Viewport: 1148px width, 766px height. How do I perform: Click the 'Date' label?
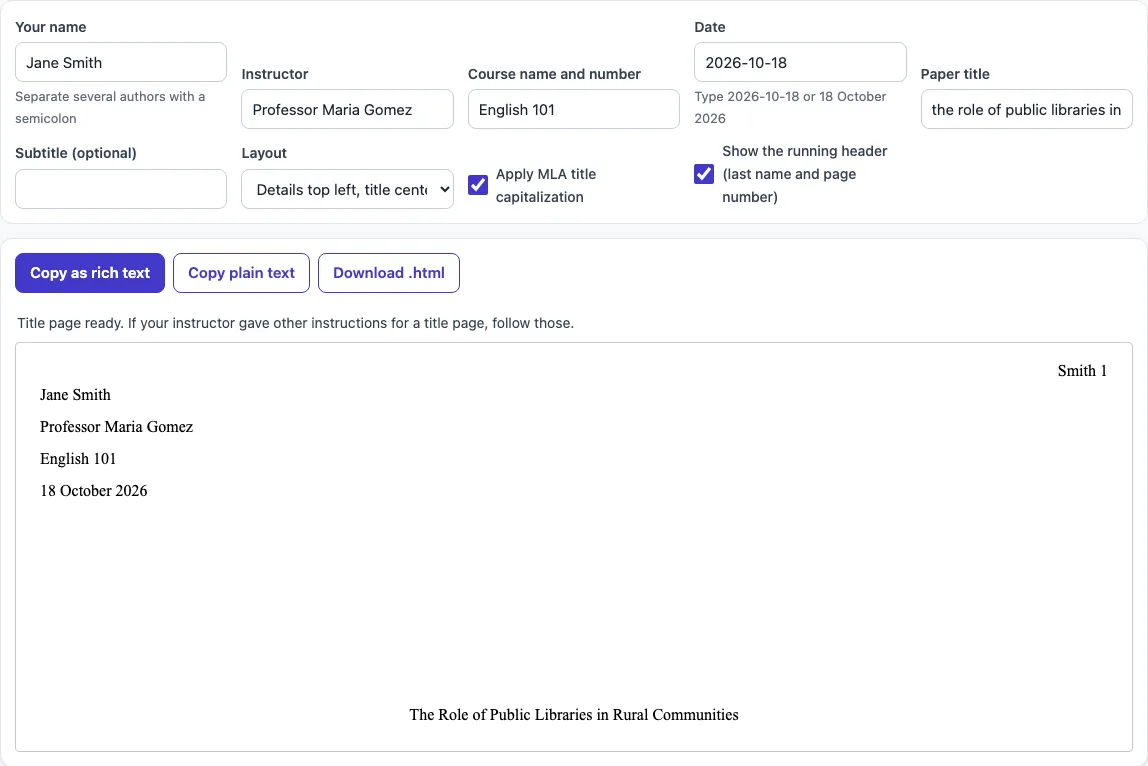(x=710, y=27)
